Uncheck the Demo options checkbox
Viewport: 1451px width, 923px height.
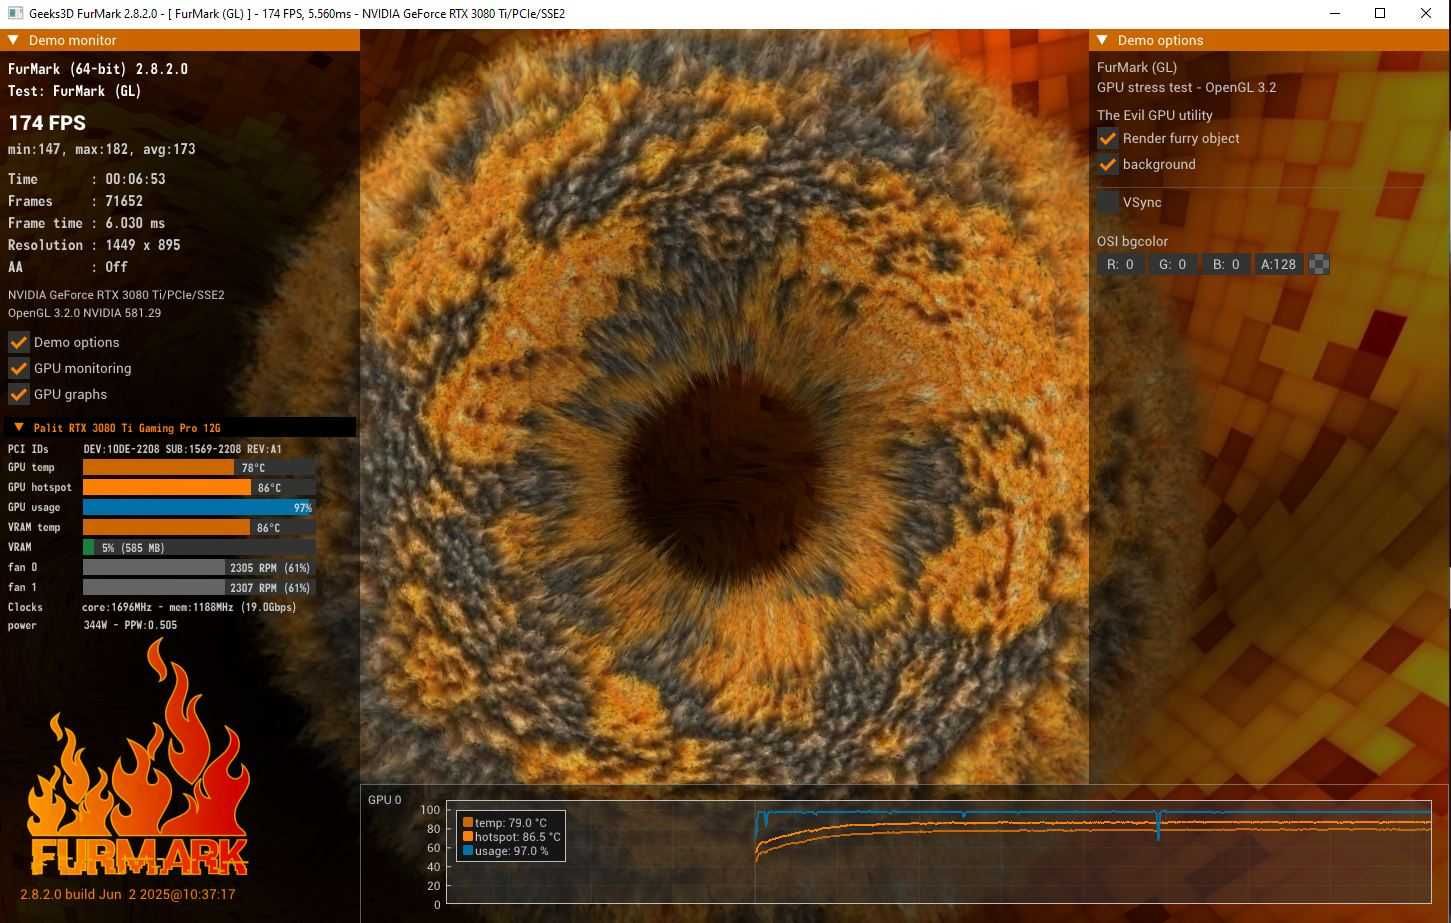[18, 342]
